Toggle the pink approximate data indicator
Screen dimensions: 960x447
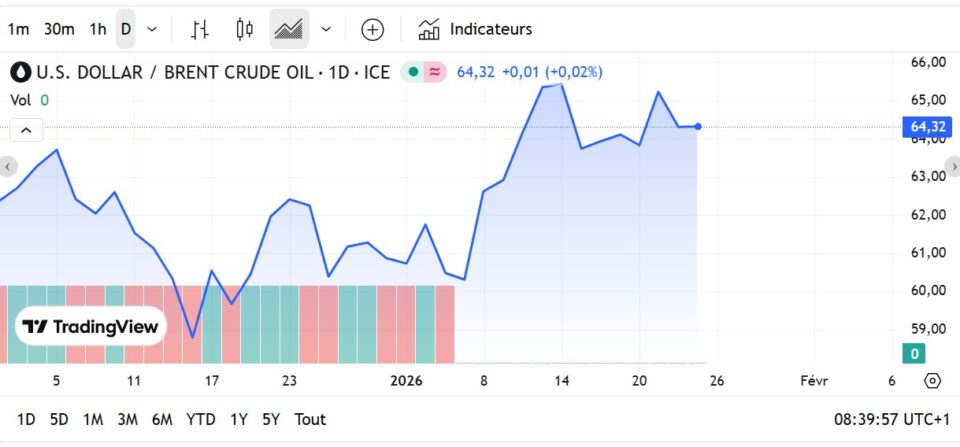(x=435, y=72)
